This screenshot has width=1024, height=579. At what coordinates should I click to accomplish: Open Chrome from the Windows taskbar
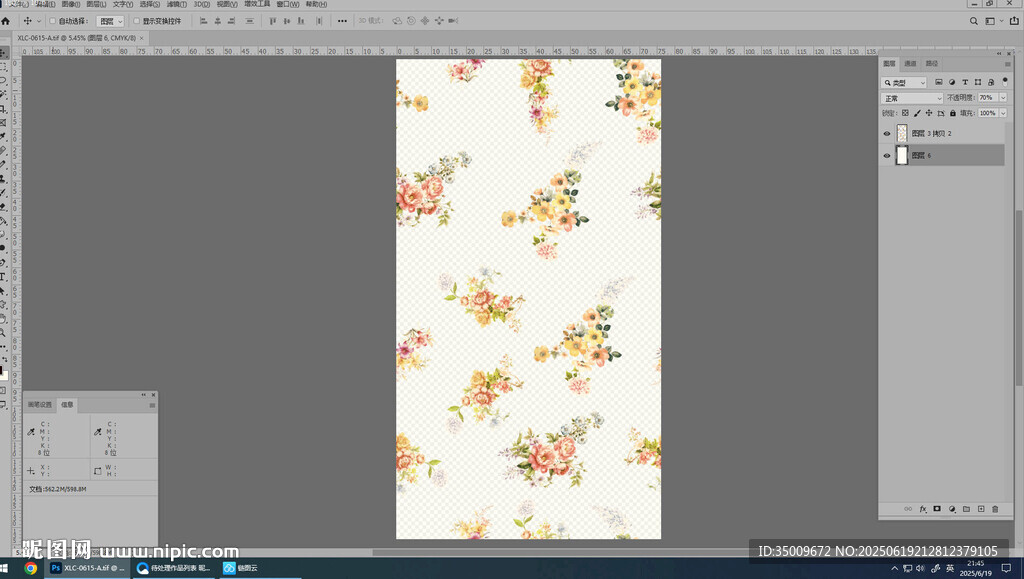31,568
